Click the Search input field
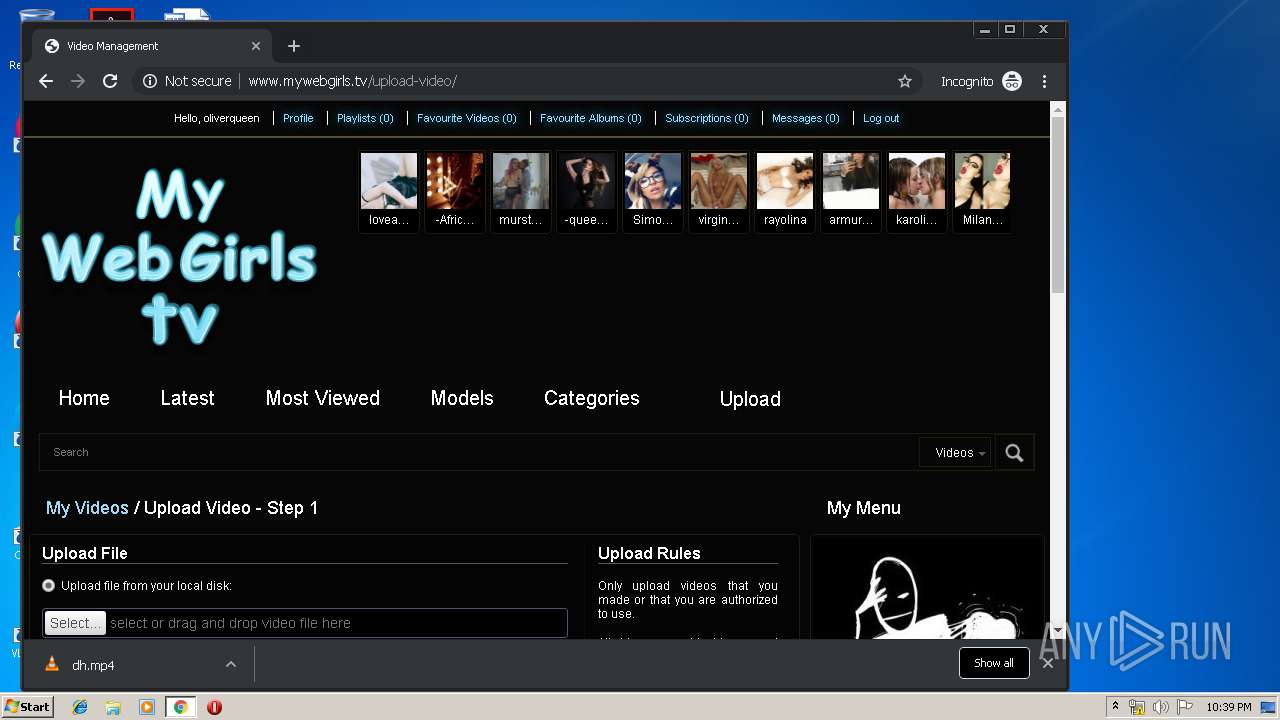This screenshot has height=720, width=1280. (479, 453)
